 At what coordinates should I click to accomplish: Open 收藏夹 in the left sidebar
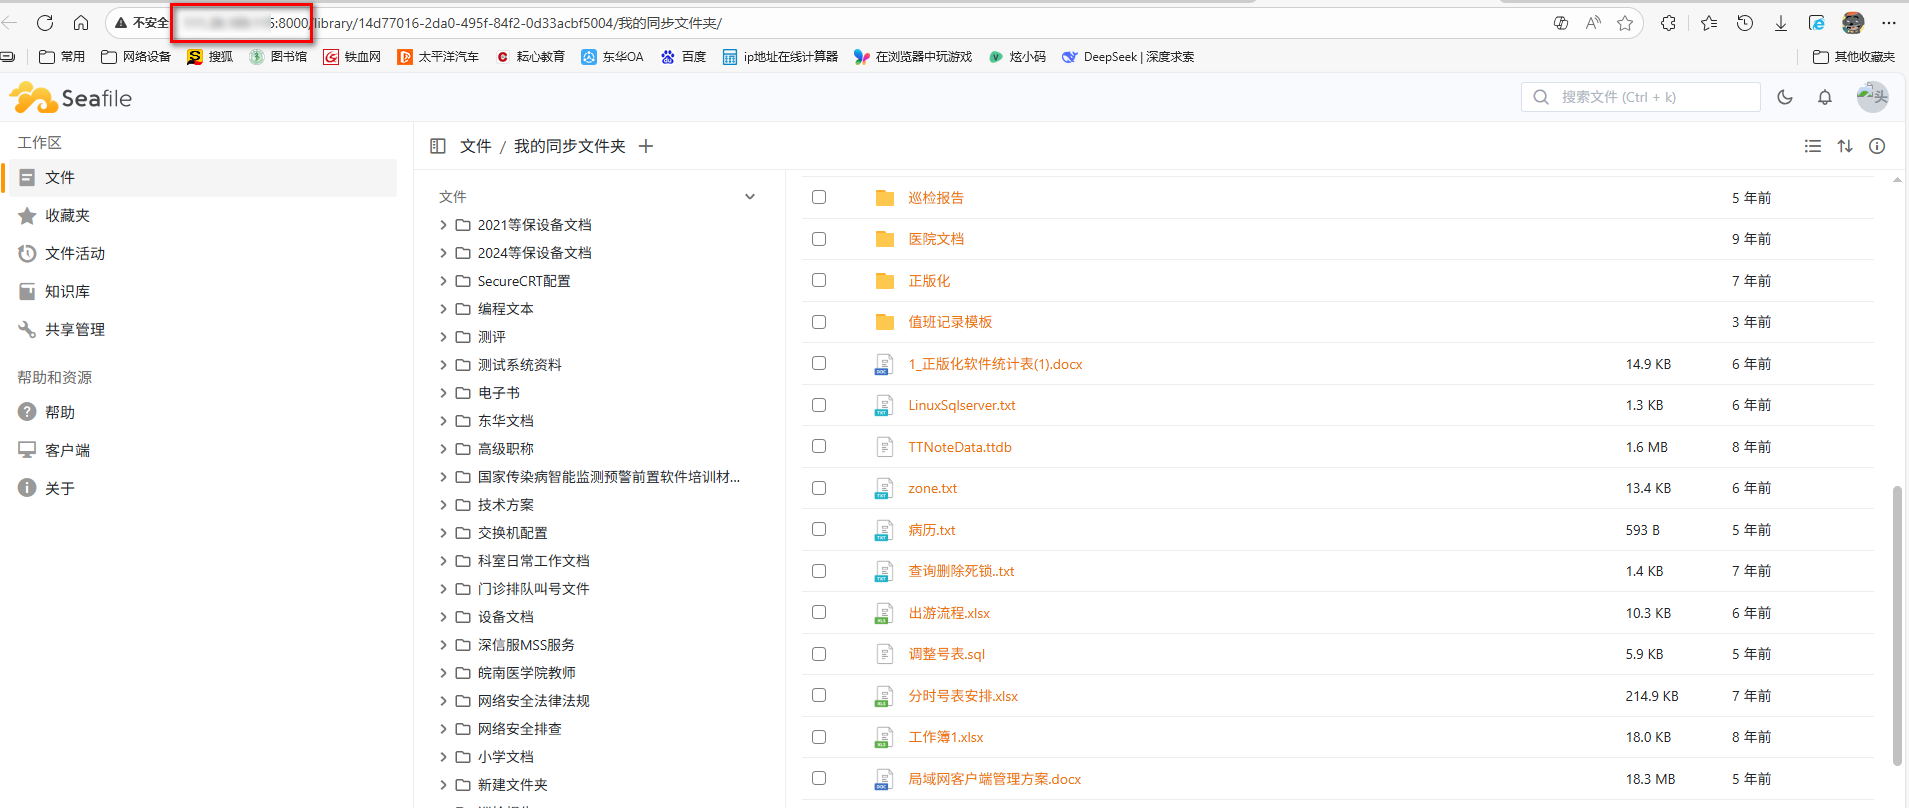[x=67, y=216]
